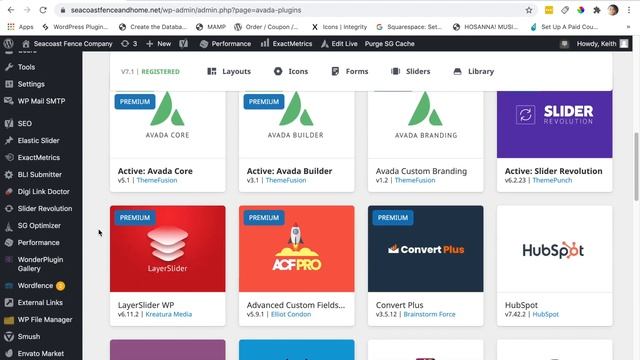Open Wordfence notification badge

click(60, 286)
